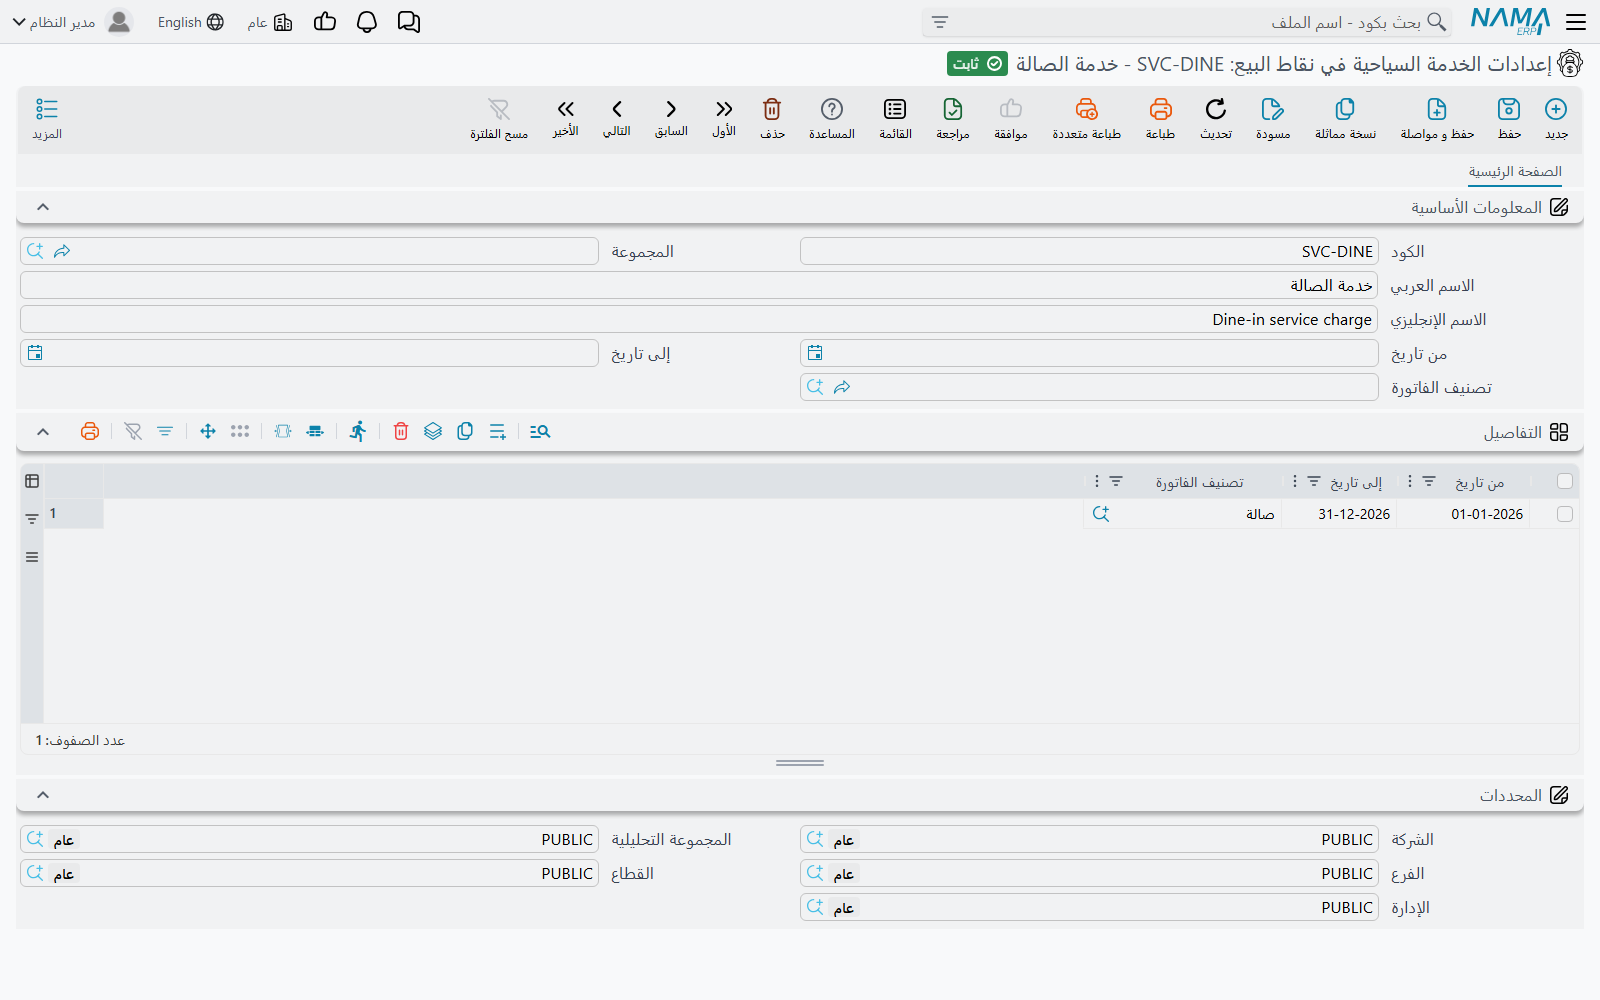Click the red delete-row icon in details toolbar
Image resolution: width=1600 pixels, height=1000 pixels.
point(401,431)
